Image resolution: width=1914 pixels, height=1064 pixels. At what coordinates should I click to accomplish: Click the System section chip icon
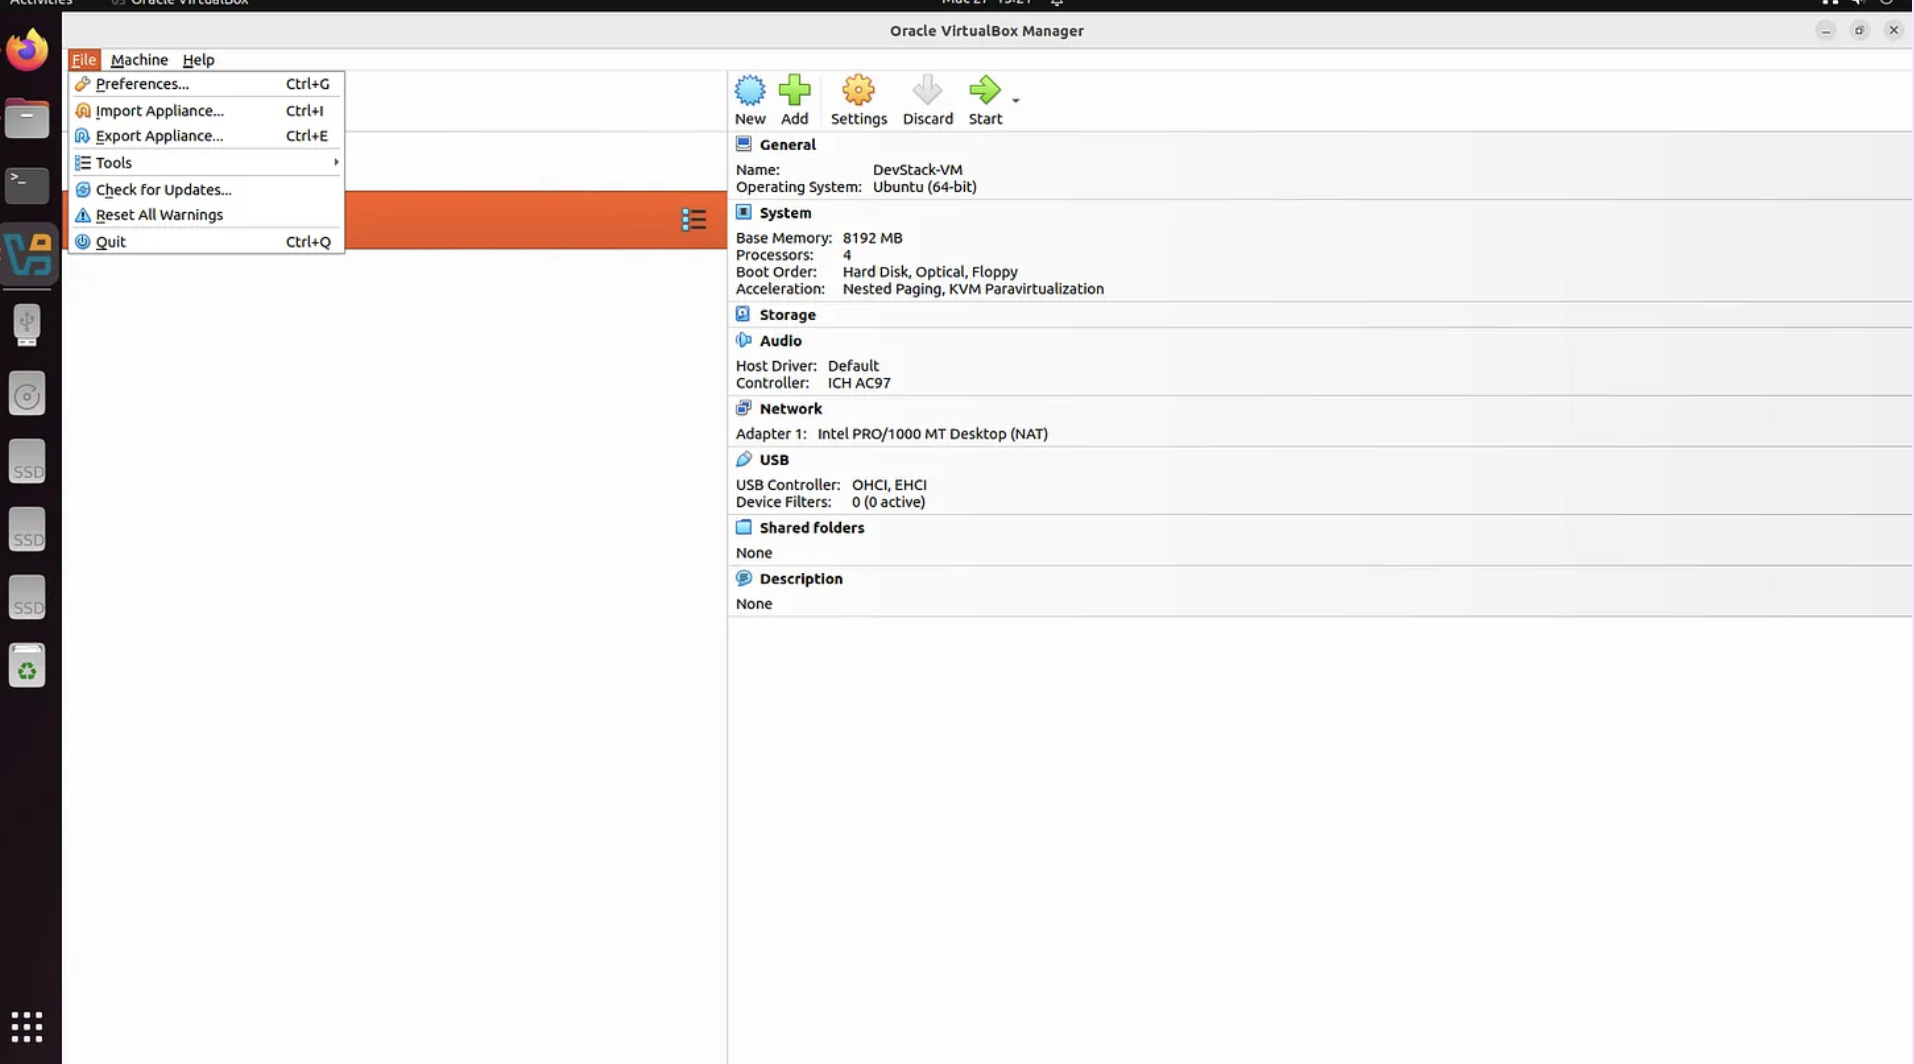pyautogui.click(x=743, y=212)
